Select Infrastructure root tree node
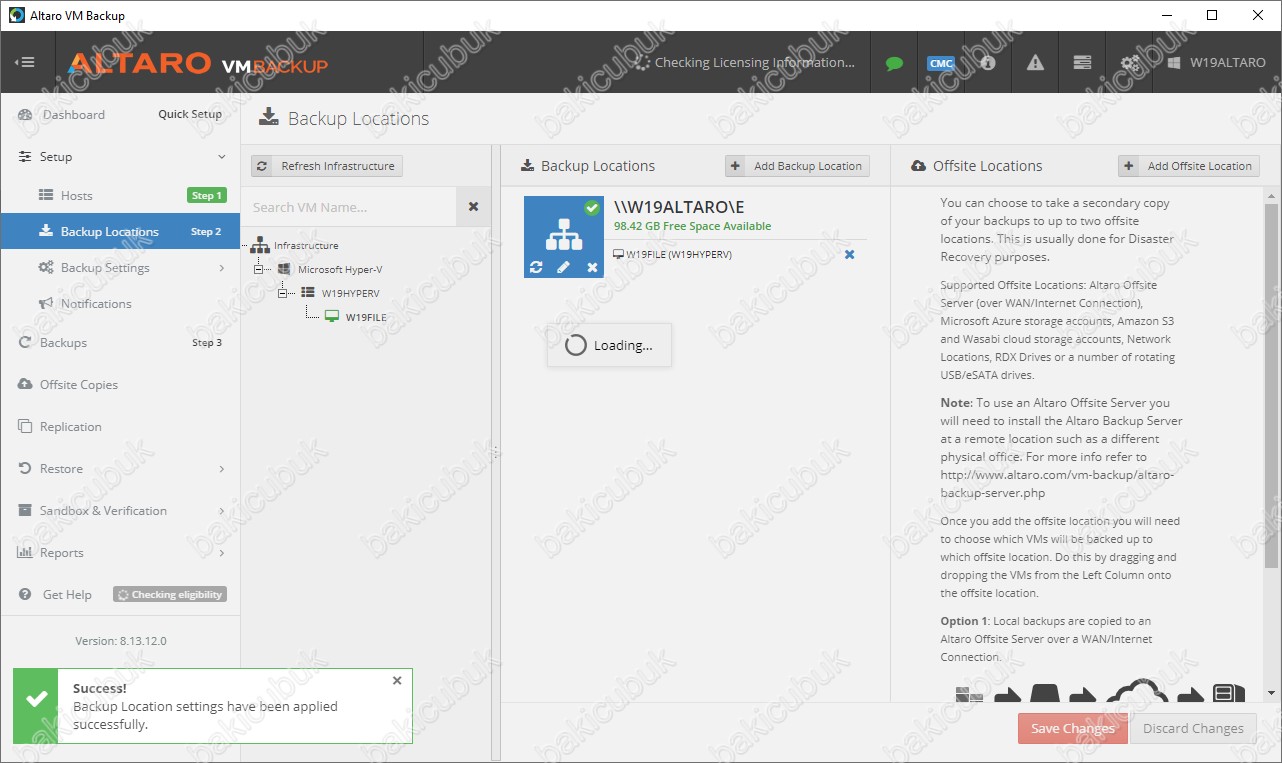Screen dimensions: 1282x763 (x=306, y=245)
